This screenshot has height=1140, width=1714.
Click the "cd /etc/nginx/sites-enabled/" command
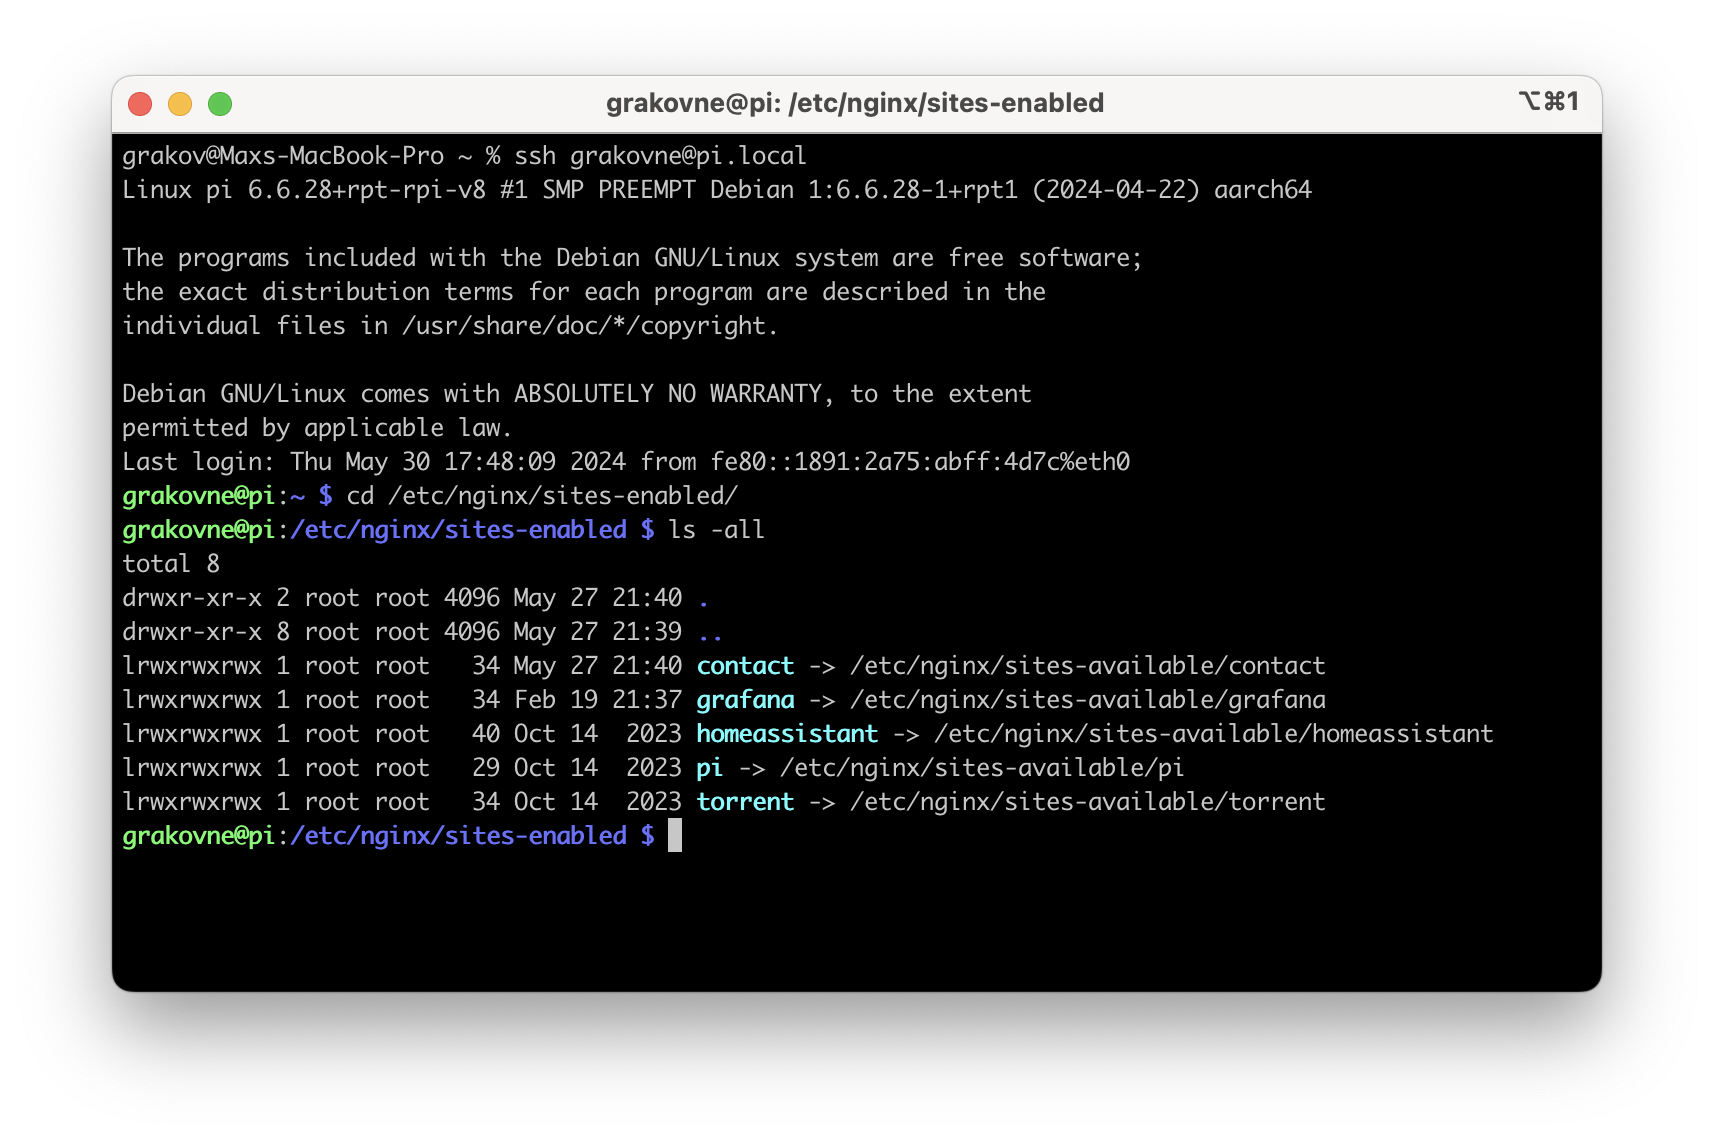[x=542, y=496]
